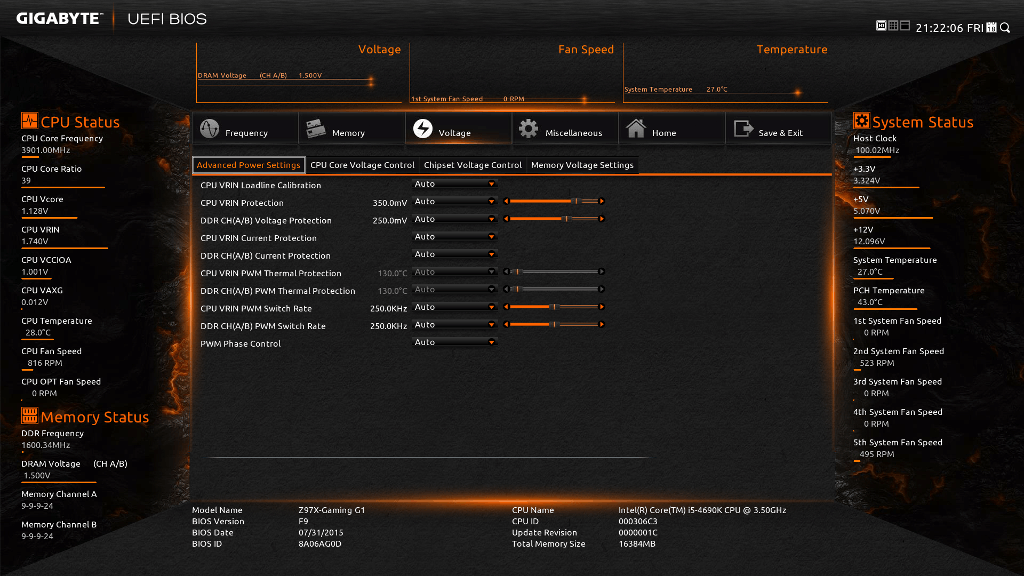Click the 350.0mV VRIN protection value
This screenshot has width=1024, height=576.
390,203
